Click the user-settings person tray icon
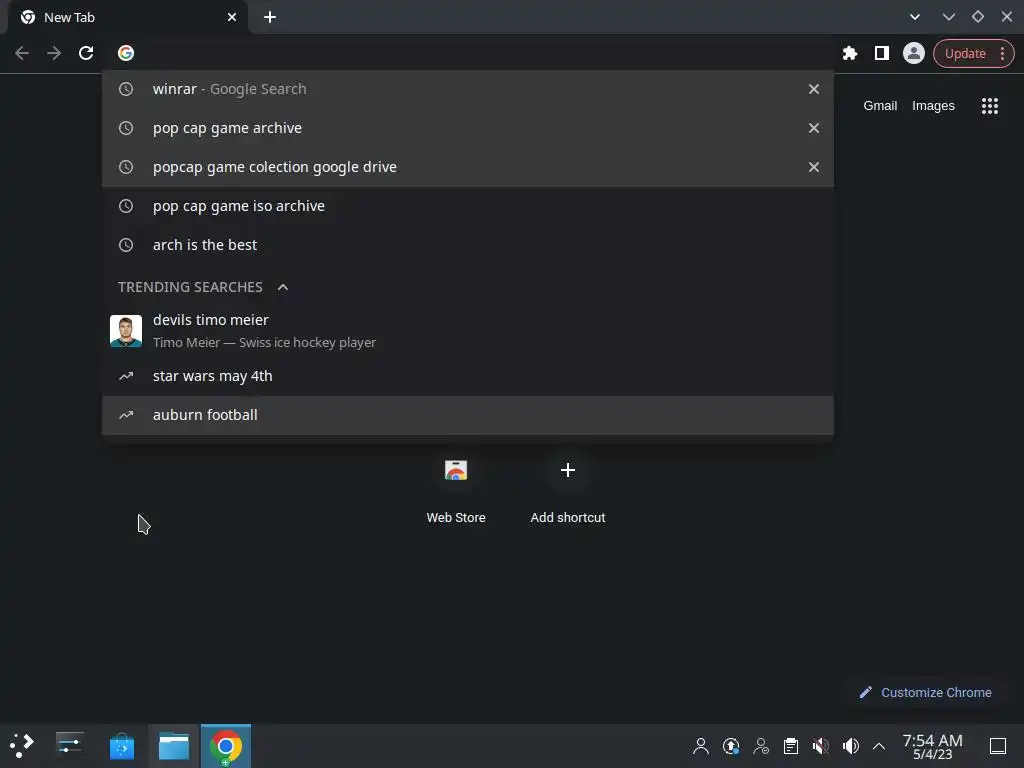 [761, 746]
